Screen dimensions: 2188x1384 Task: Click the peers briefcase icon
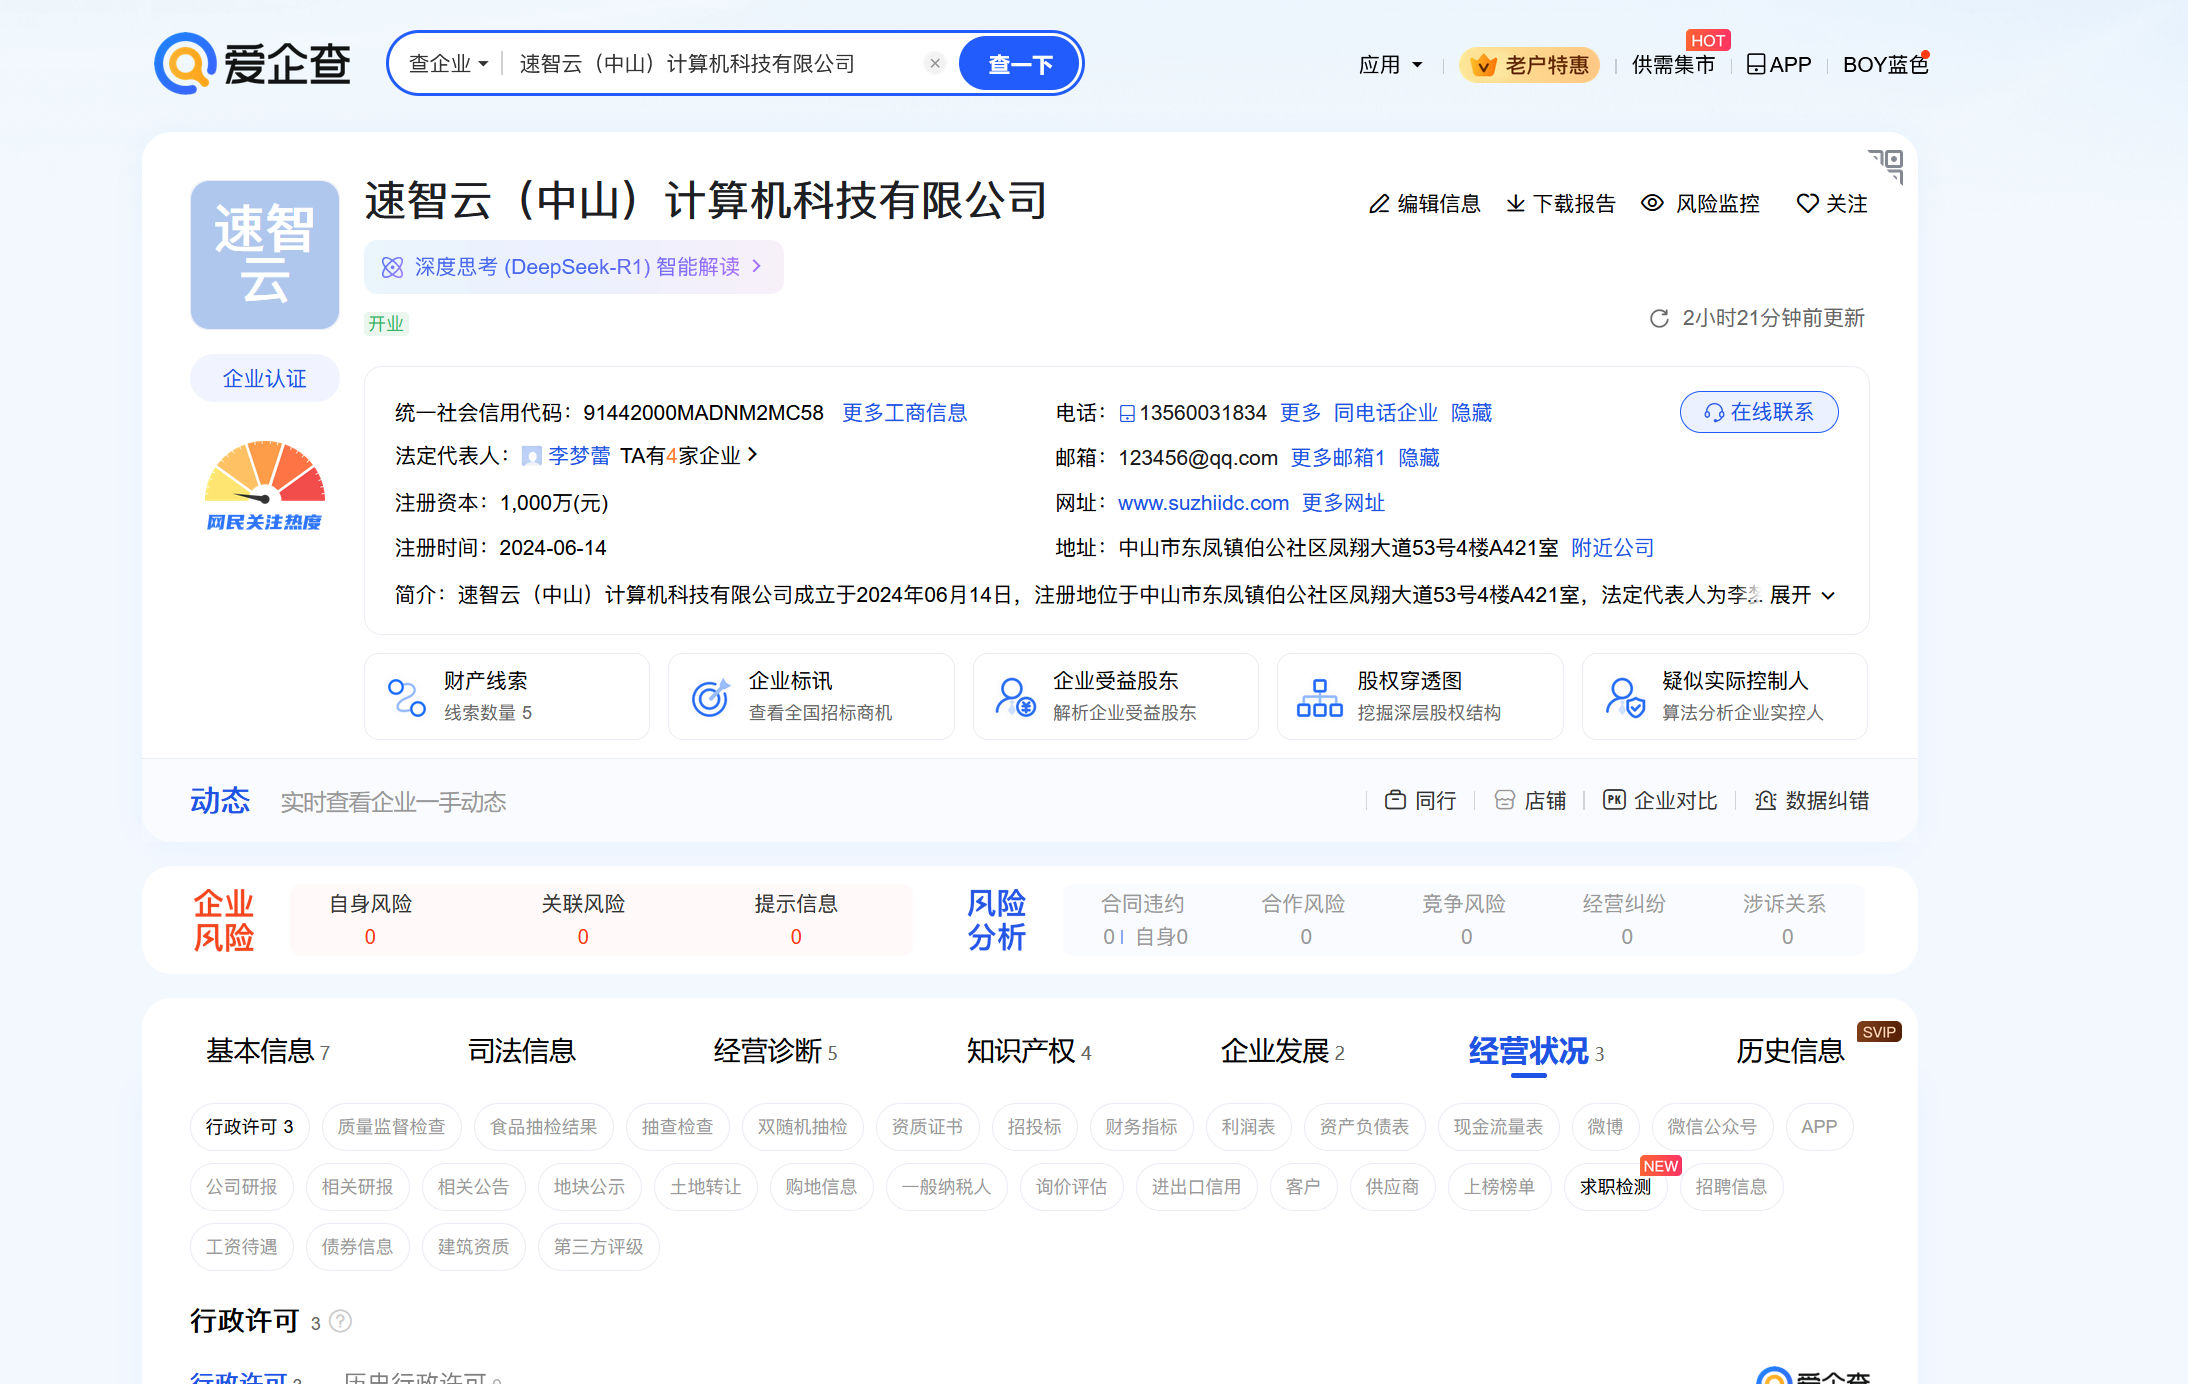pos(1395,800)
